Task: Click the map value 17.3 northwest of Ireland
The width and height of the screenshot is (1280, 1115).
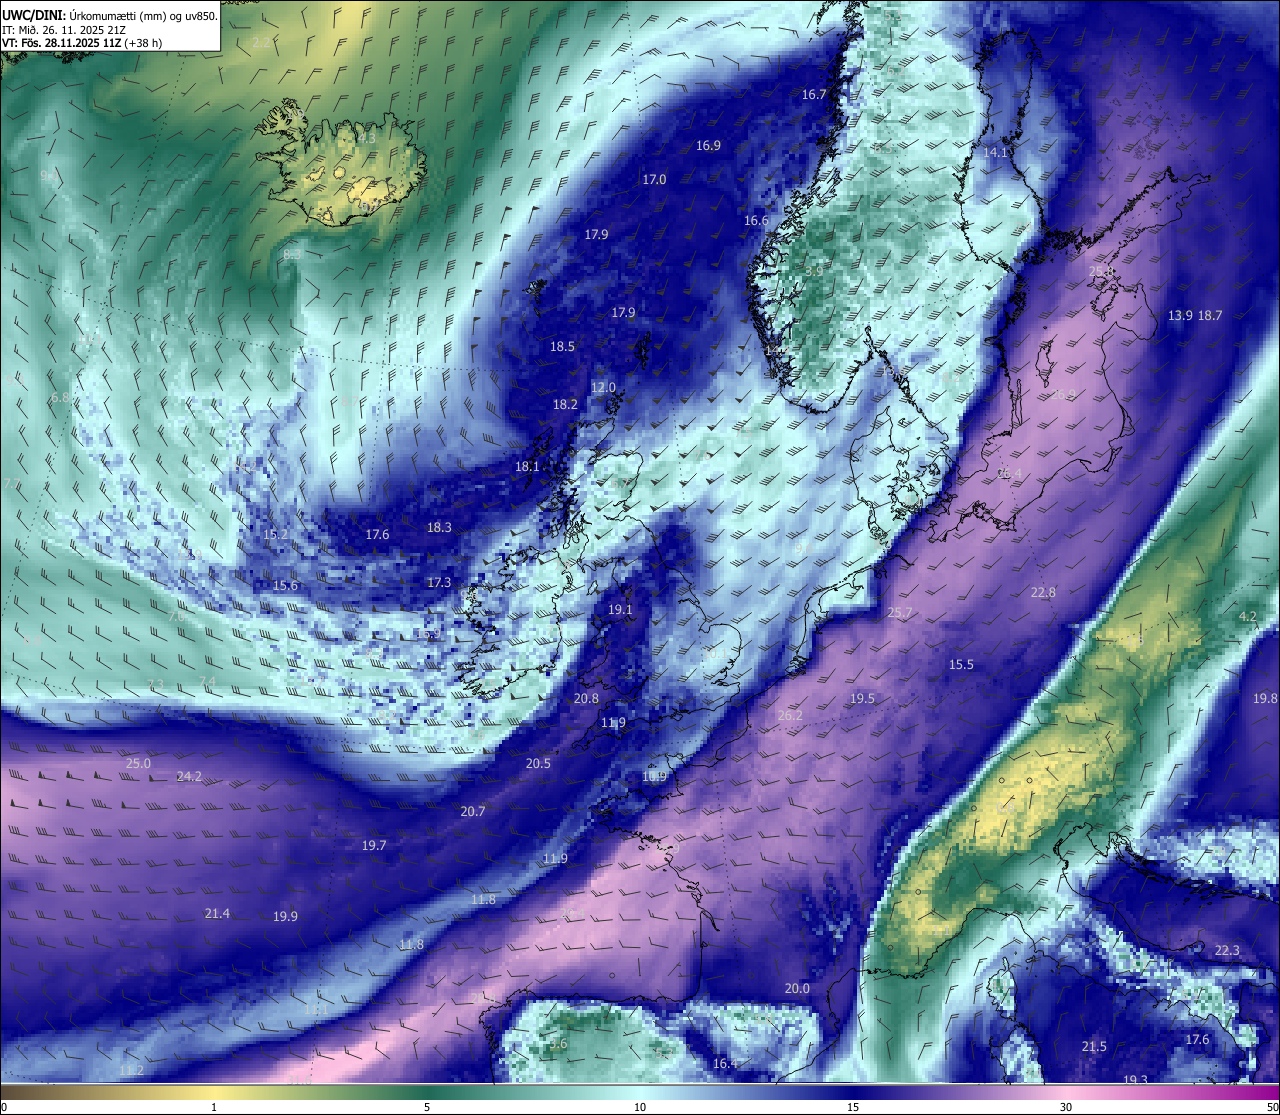Action: pyautogui.click(x=439, y=583)
